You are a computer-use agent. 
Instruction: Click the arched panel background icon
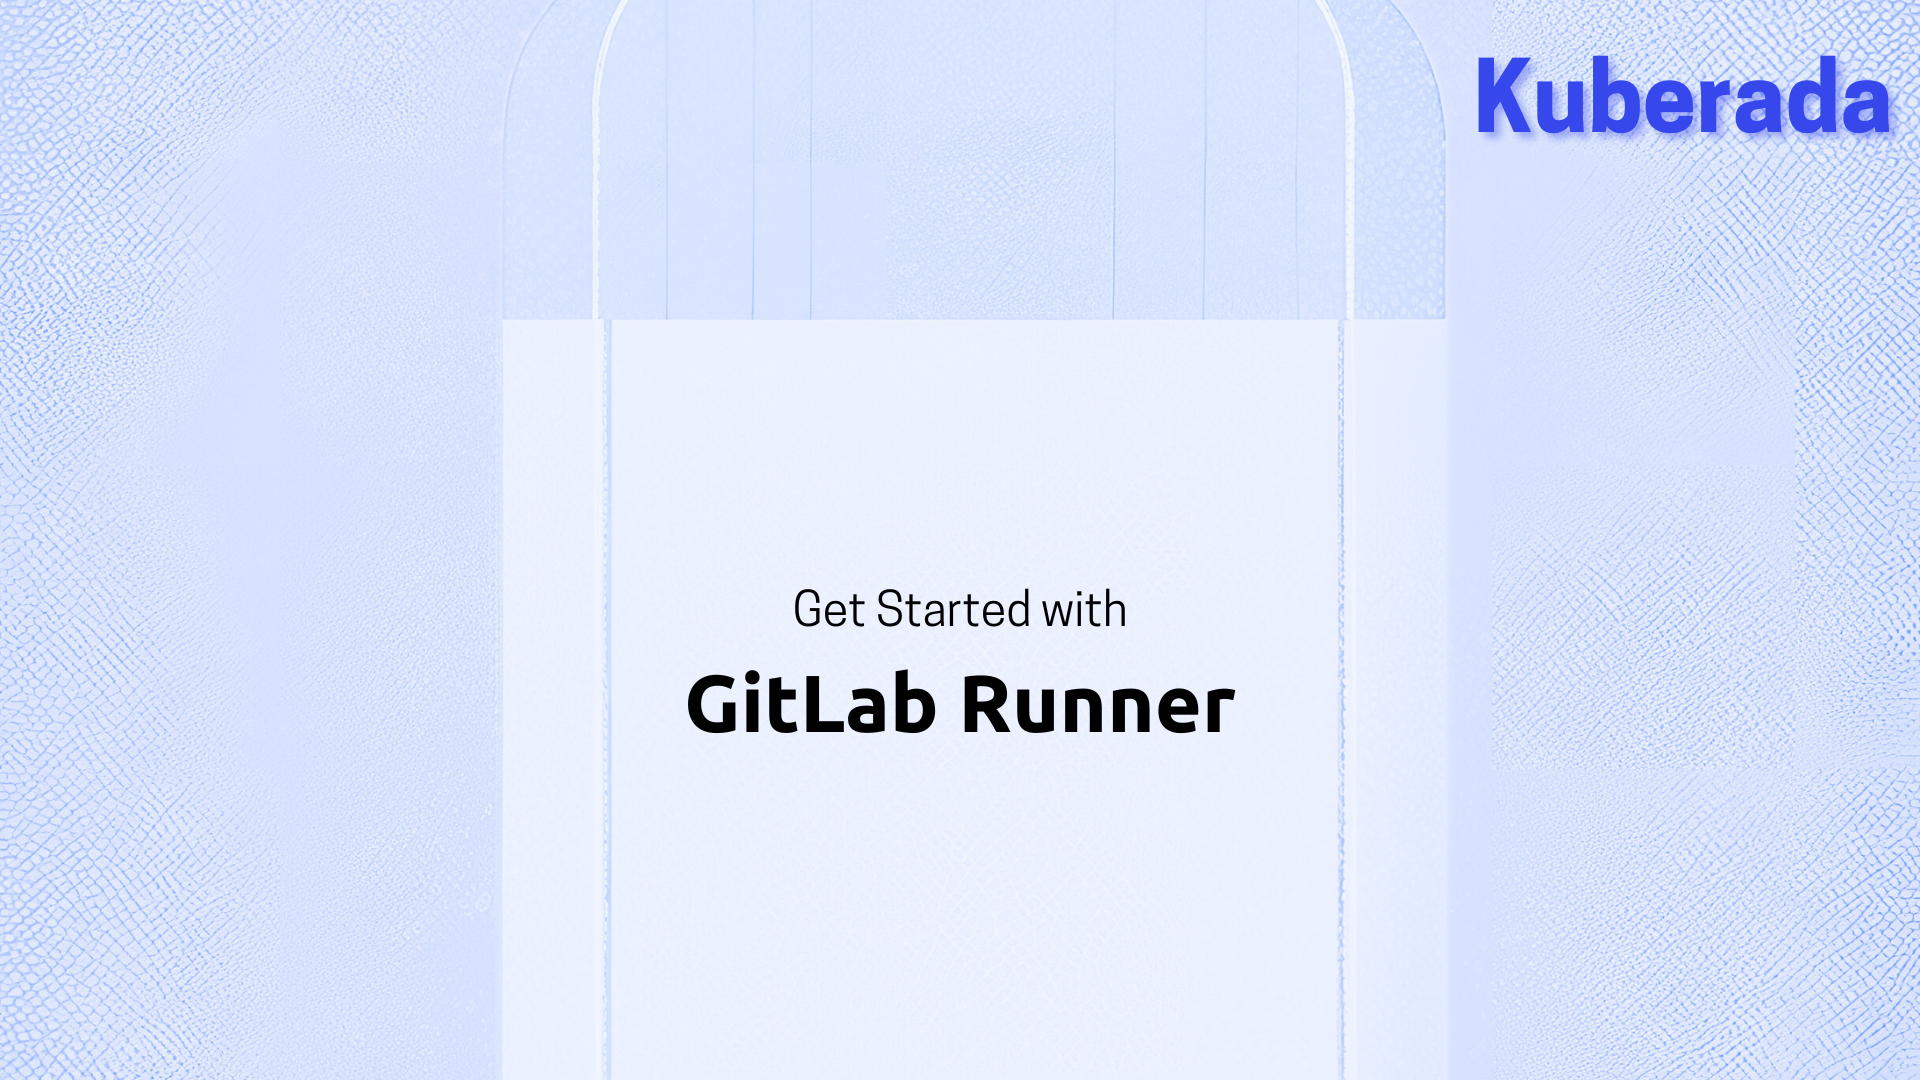click(960, 158)
